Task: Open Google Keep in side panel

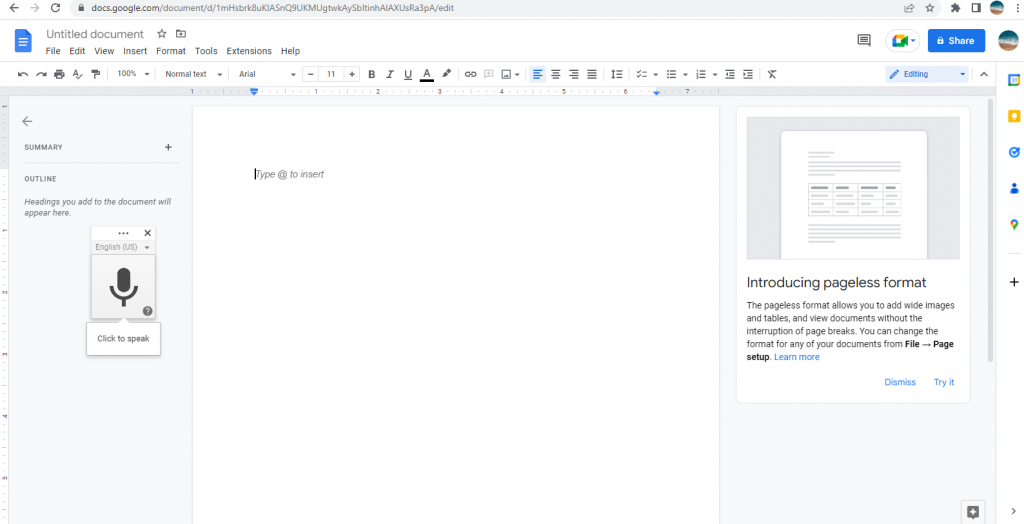Action: click(x=1014, y=116)
